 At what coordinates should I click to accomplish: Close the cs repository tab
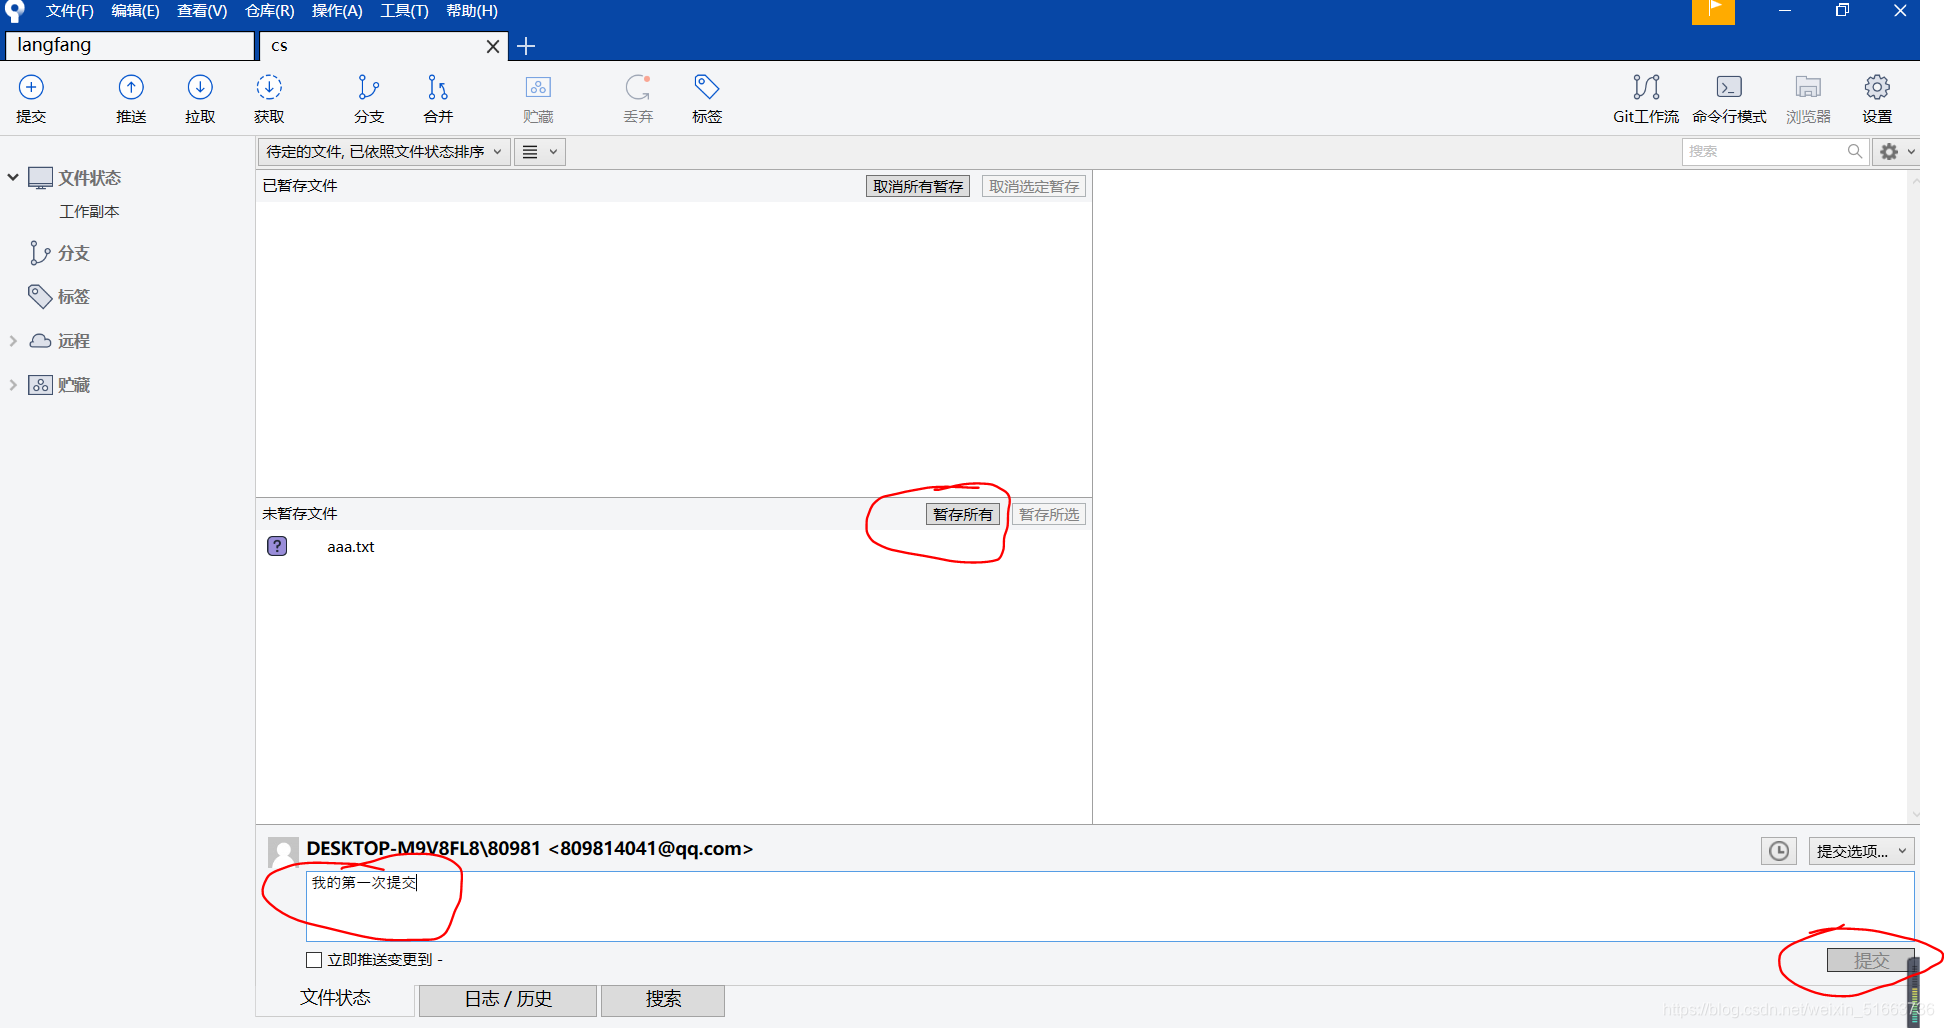pyautogui.click(x=493, y=46)
